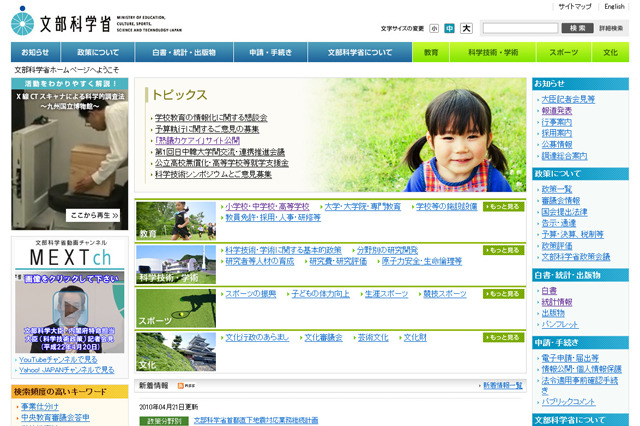Open the 申請・手続き navigation tab

coord(271,52)
